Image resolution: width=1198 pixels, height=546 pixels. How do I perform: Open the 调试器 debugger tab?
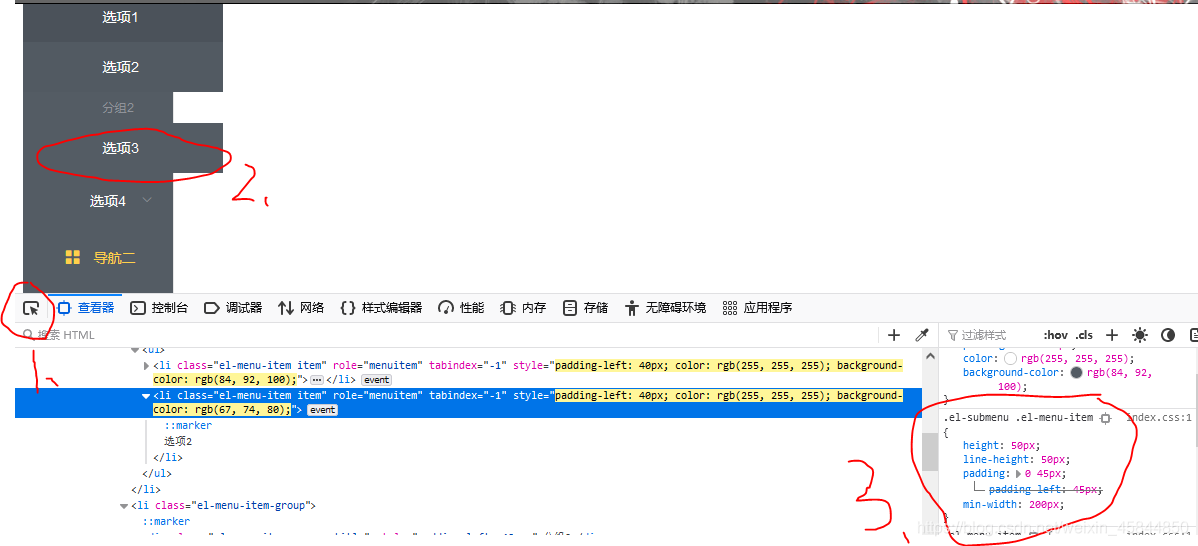(233, 308)
